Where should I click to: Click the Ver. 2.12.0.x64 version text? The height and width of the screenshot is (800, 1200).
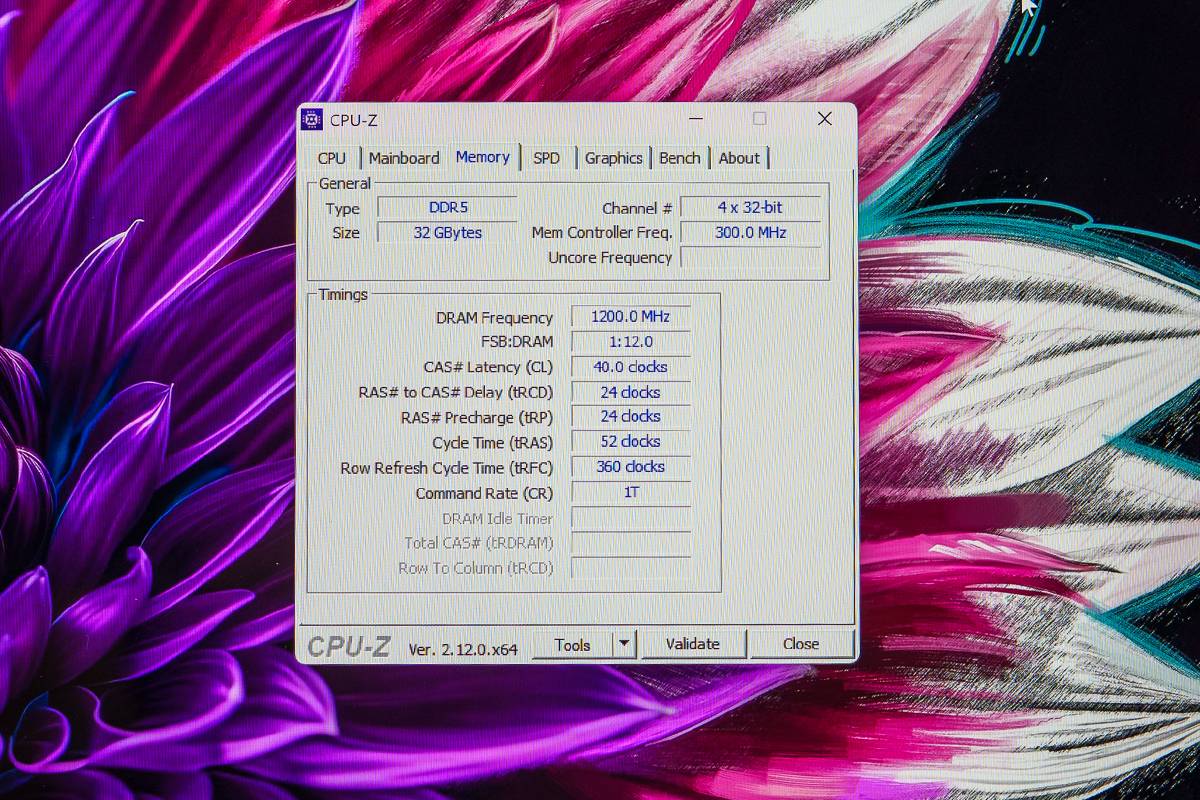pyautogui.click(x=463, y=649)
